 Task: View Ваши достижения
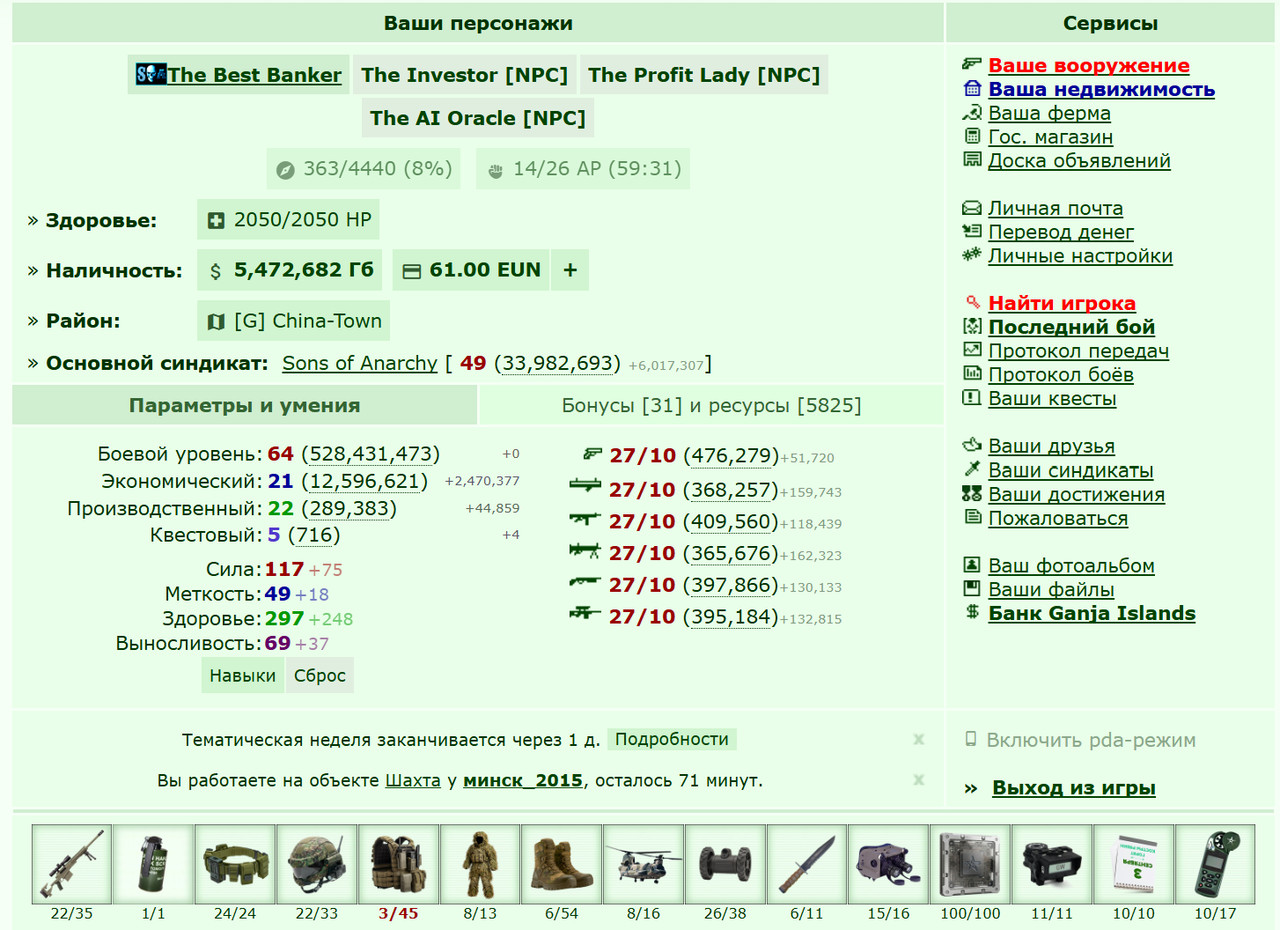click(x=1076, y=494)
